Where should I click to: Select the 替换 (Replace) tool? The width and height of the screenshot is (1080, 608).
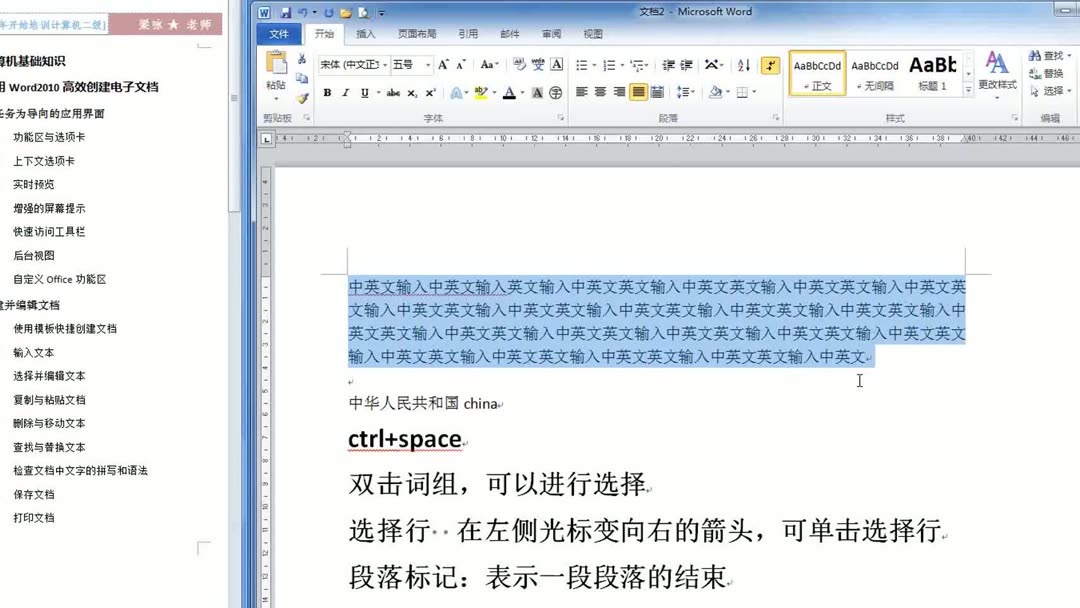(1053, 74)
